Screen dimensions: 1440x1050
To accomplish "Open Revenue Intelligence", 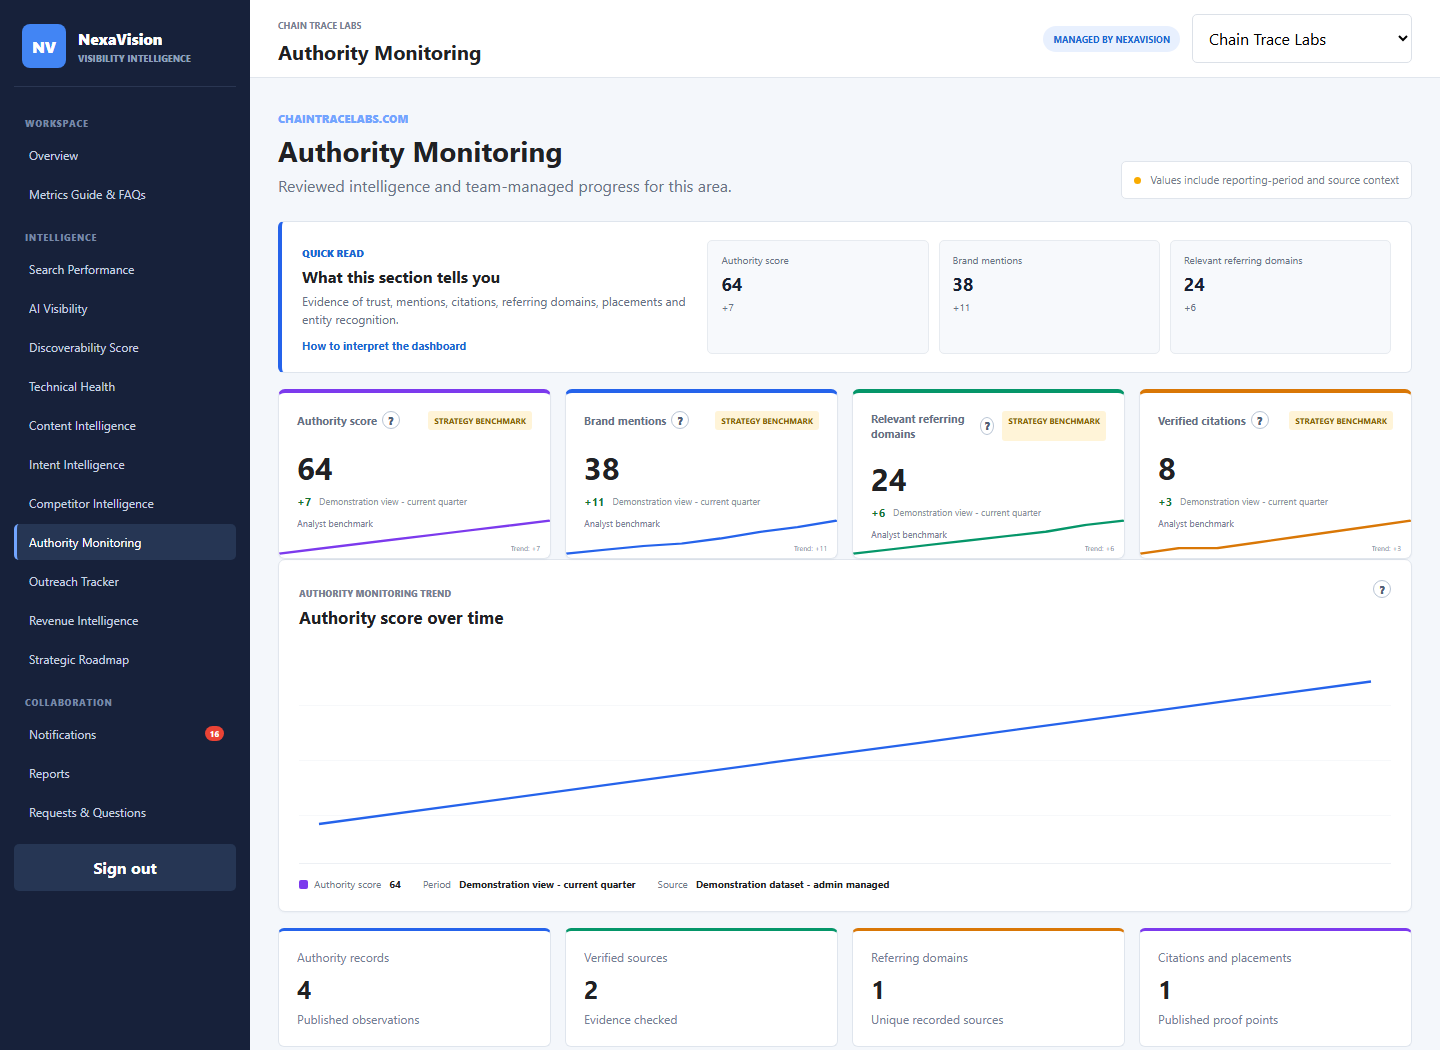I will [125, 621].
